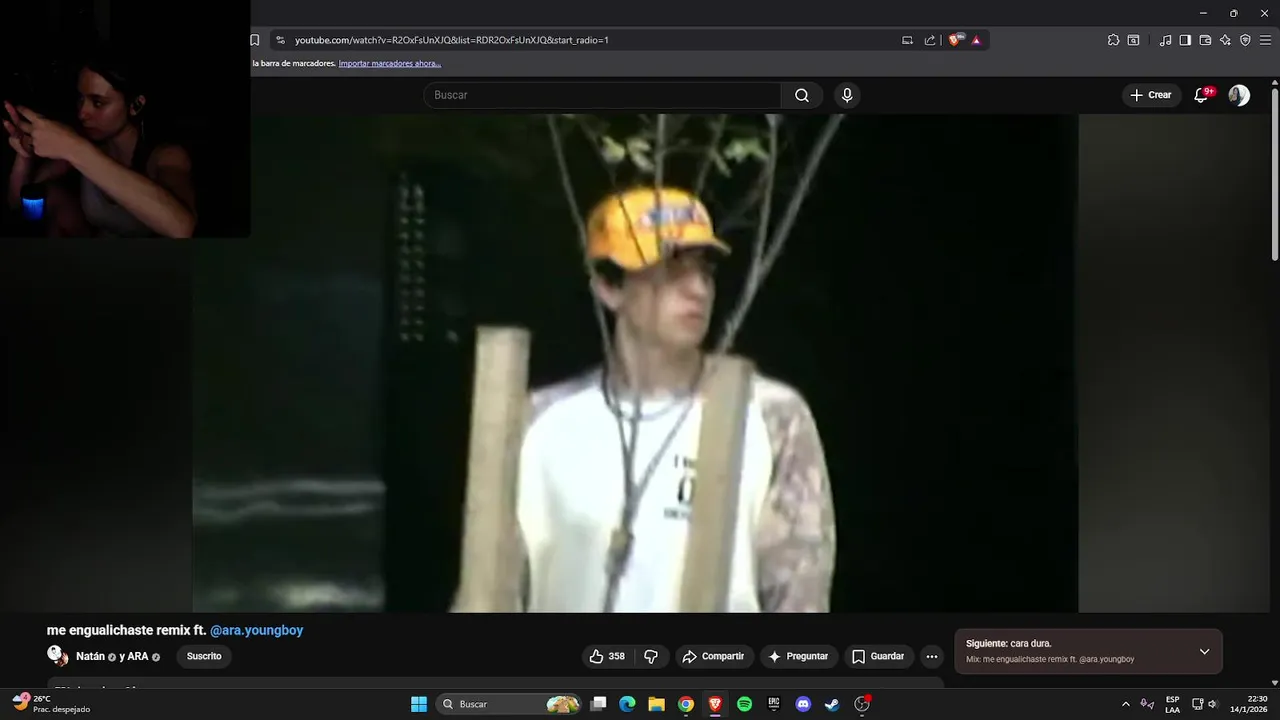Open the site settings icon in address bar

(x=280, y=40)
